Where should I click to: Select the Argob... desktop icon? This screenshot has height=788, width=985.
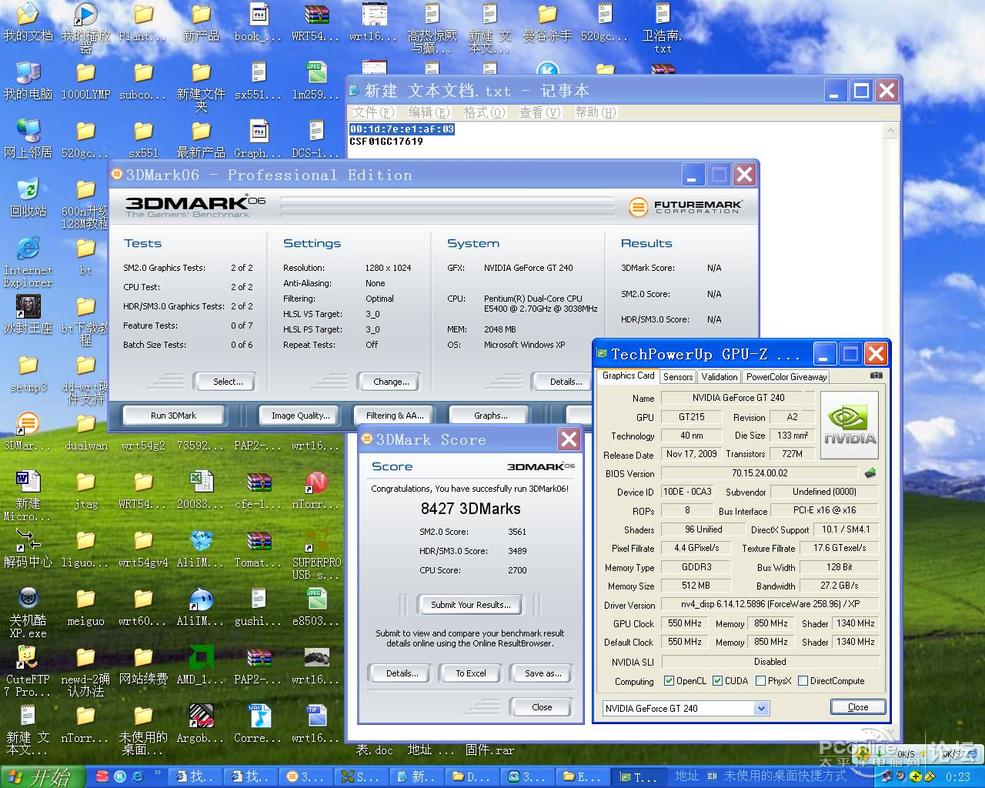[200, 725]
